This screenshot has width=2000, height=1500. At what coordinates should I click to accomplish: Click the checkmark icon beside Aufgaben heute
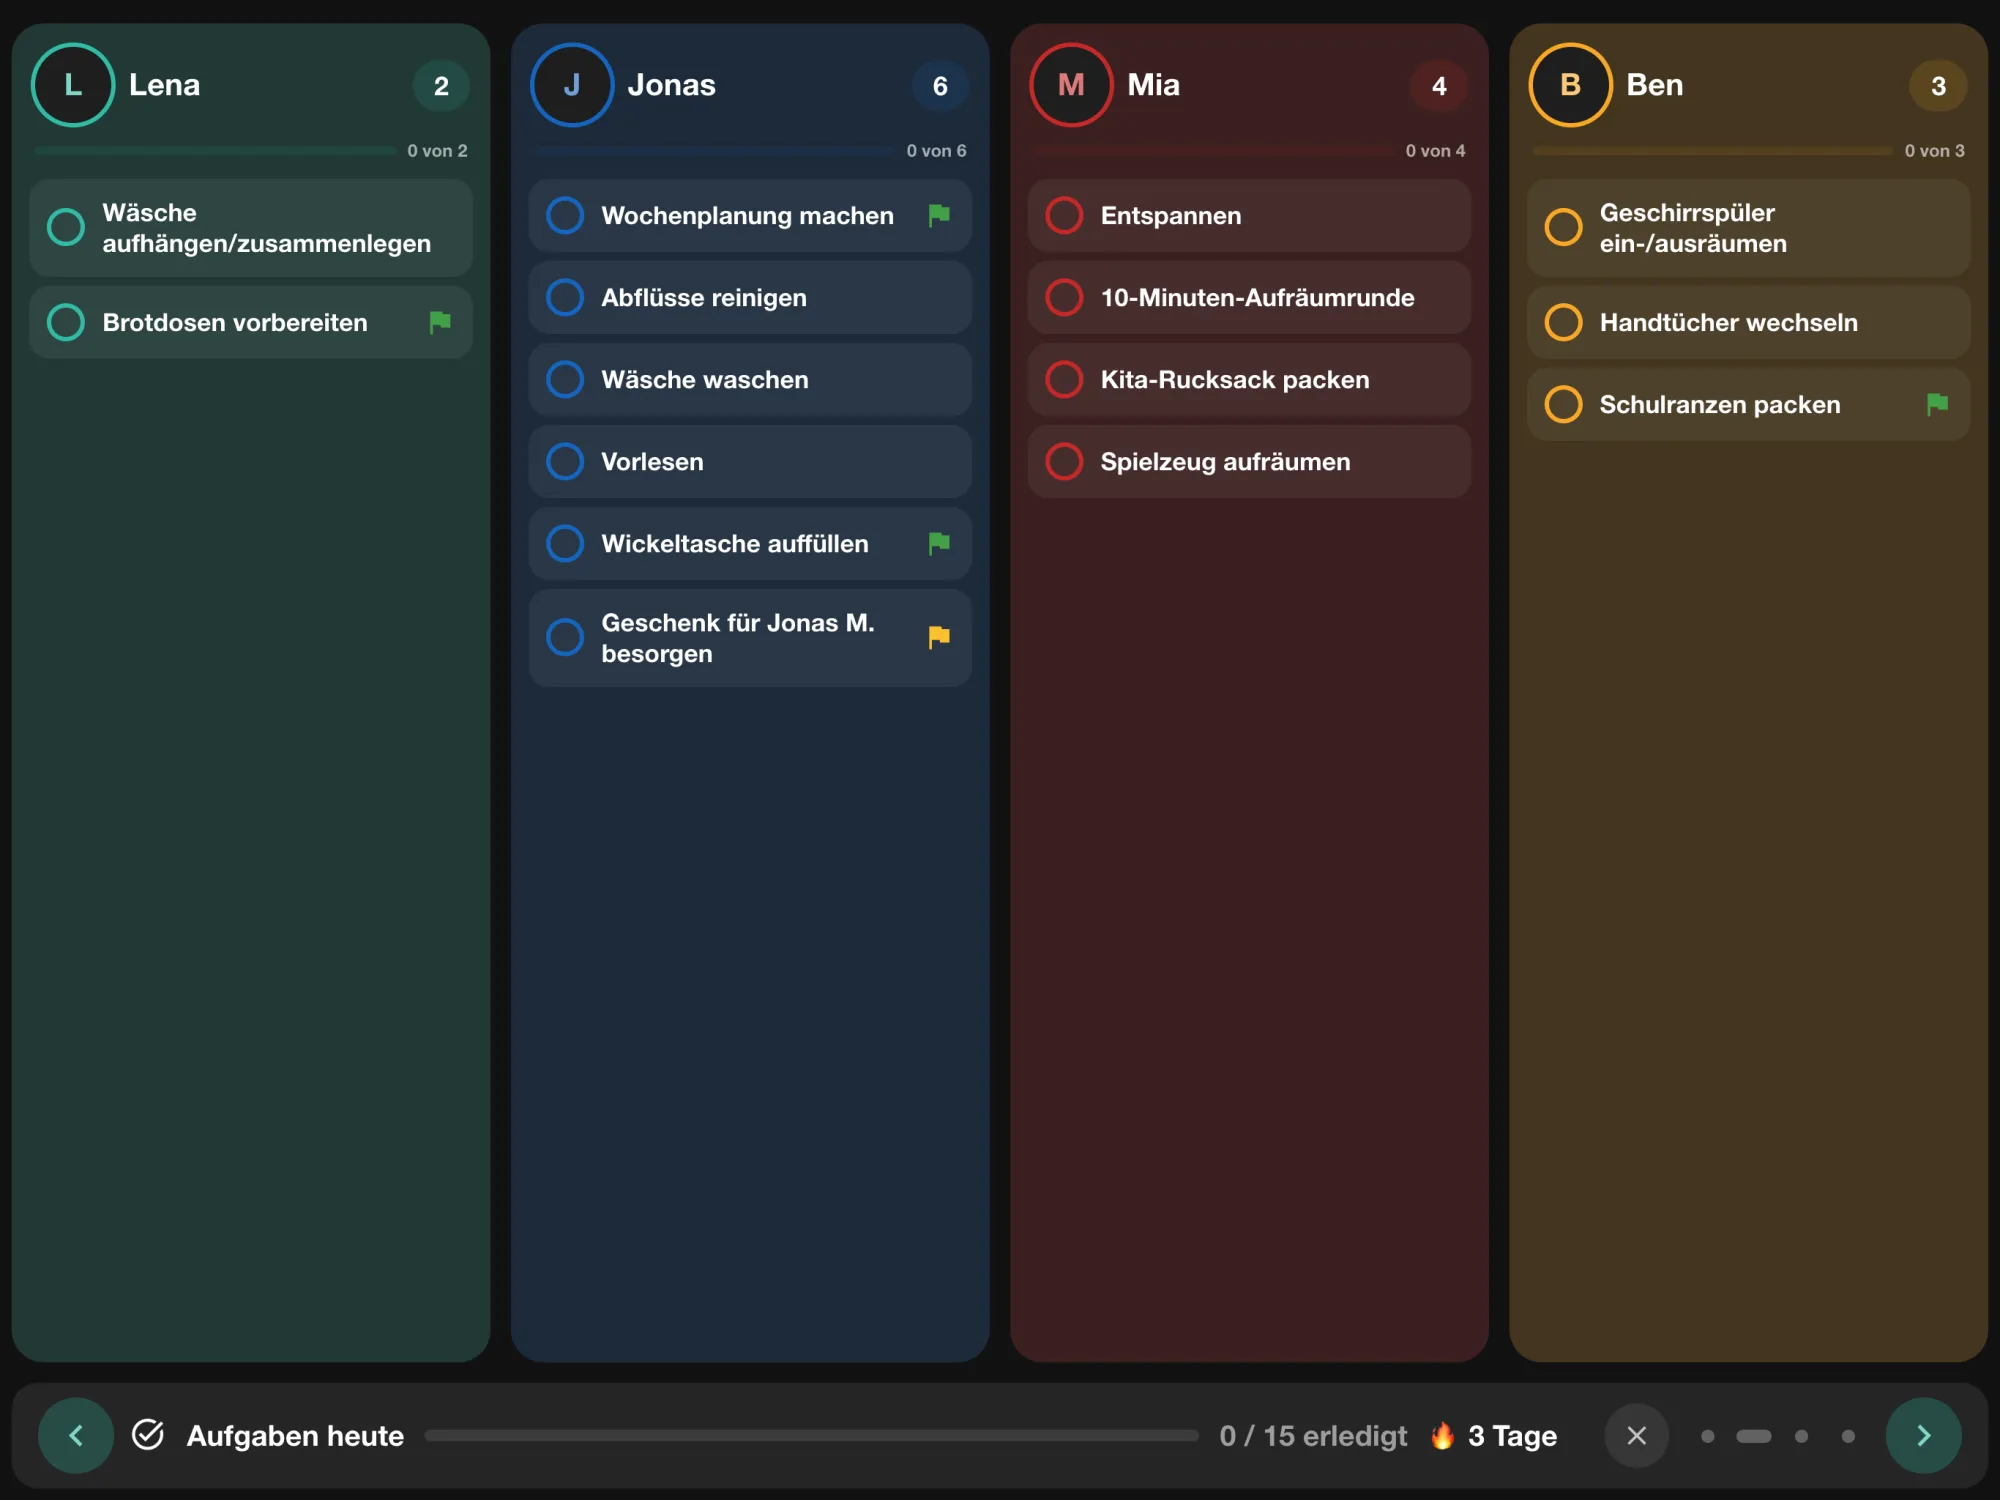pyautogui.click(x=148, y=1435)
